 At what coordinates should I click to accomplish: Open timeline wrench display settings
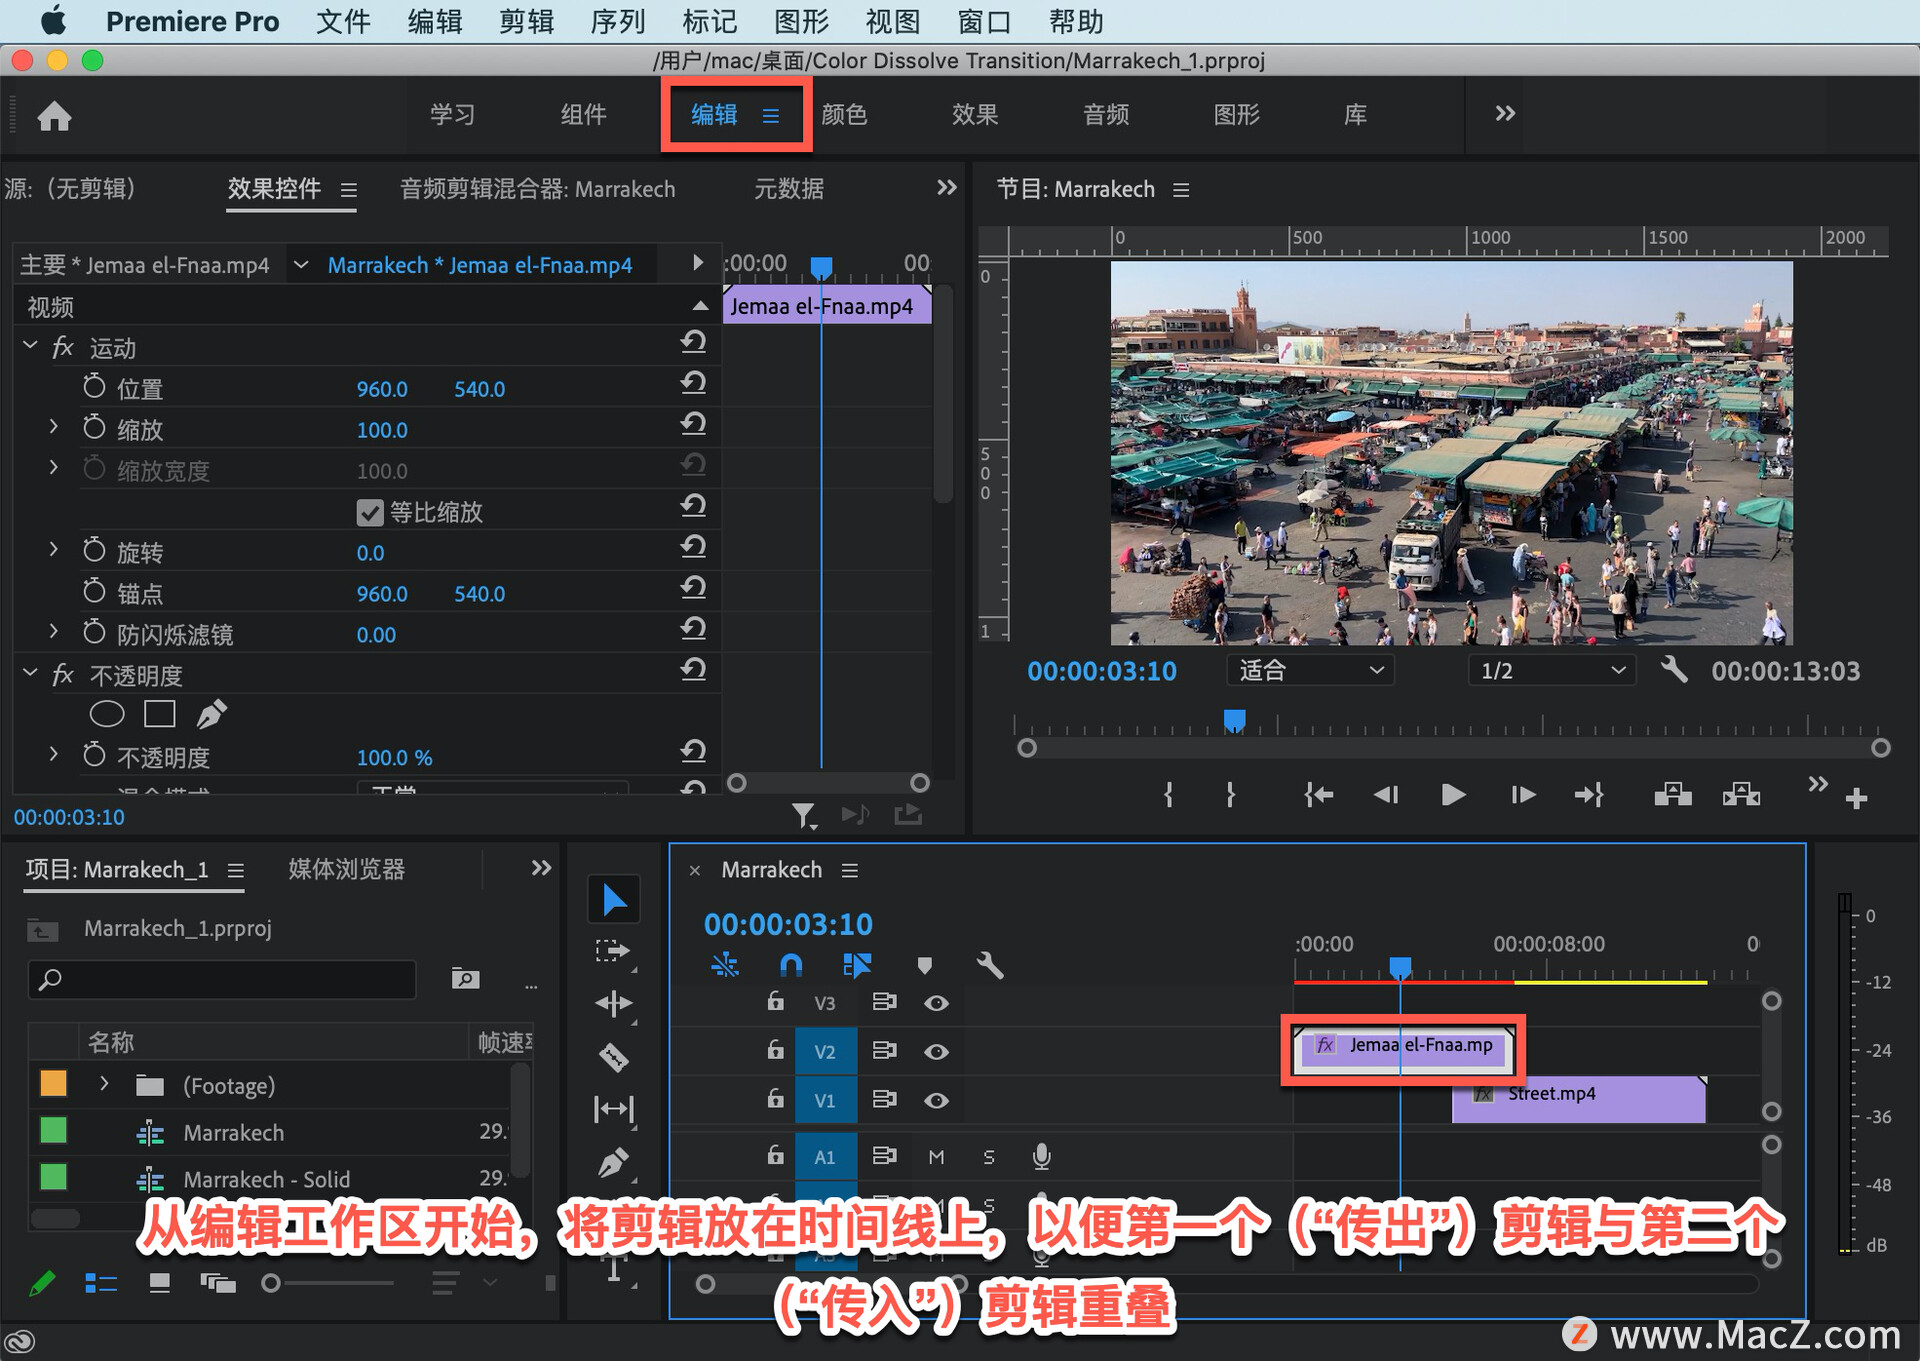coord(989,965)
